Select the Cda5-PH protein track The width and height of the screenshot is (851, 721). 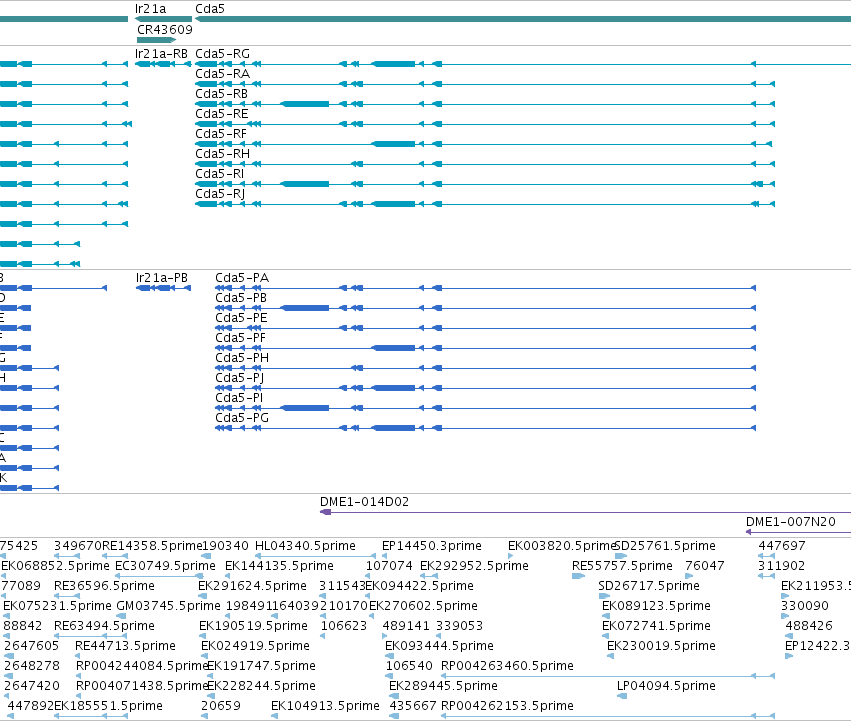click(485, 368)
